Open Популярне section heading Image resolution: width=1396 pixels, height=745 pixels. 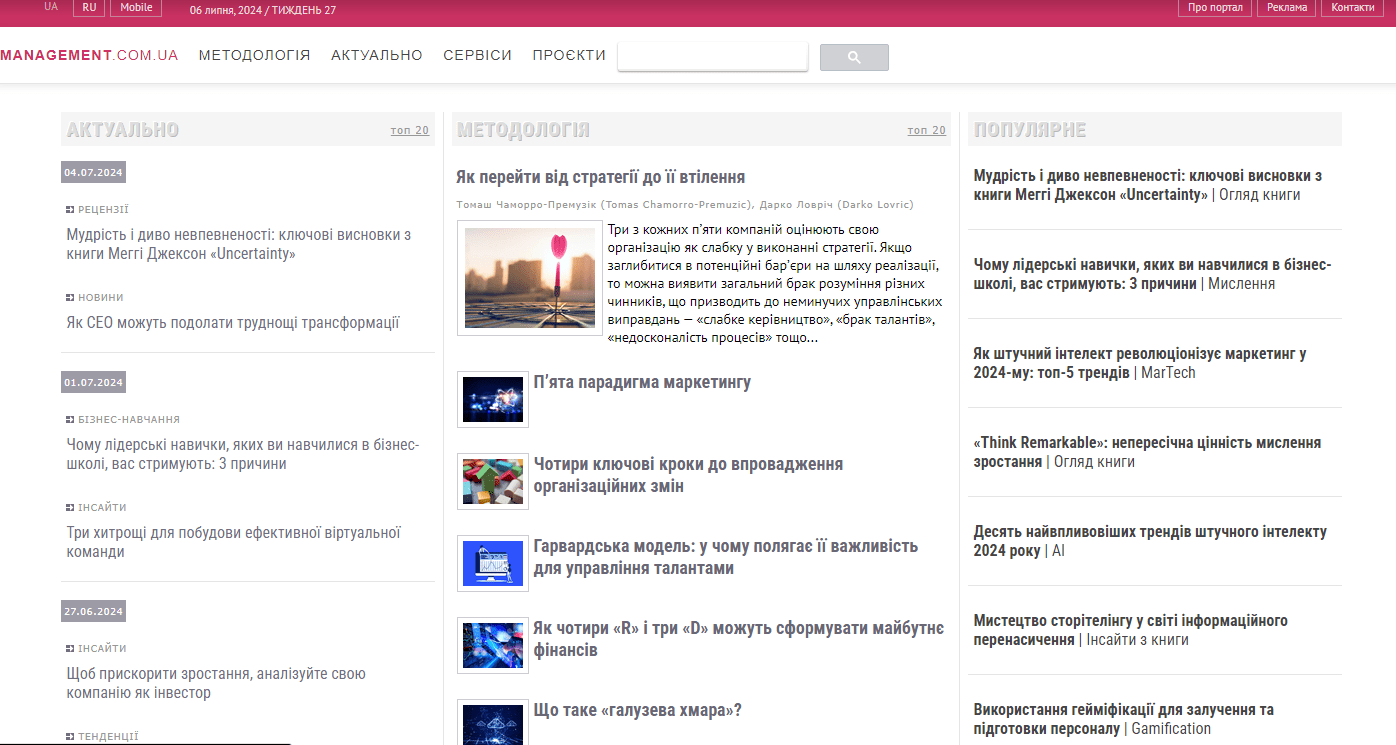tap(1030, 130)
